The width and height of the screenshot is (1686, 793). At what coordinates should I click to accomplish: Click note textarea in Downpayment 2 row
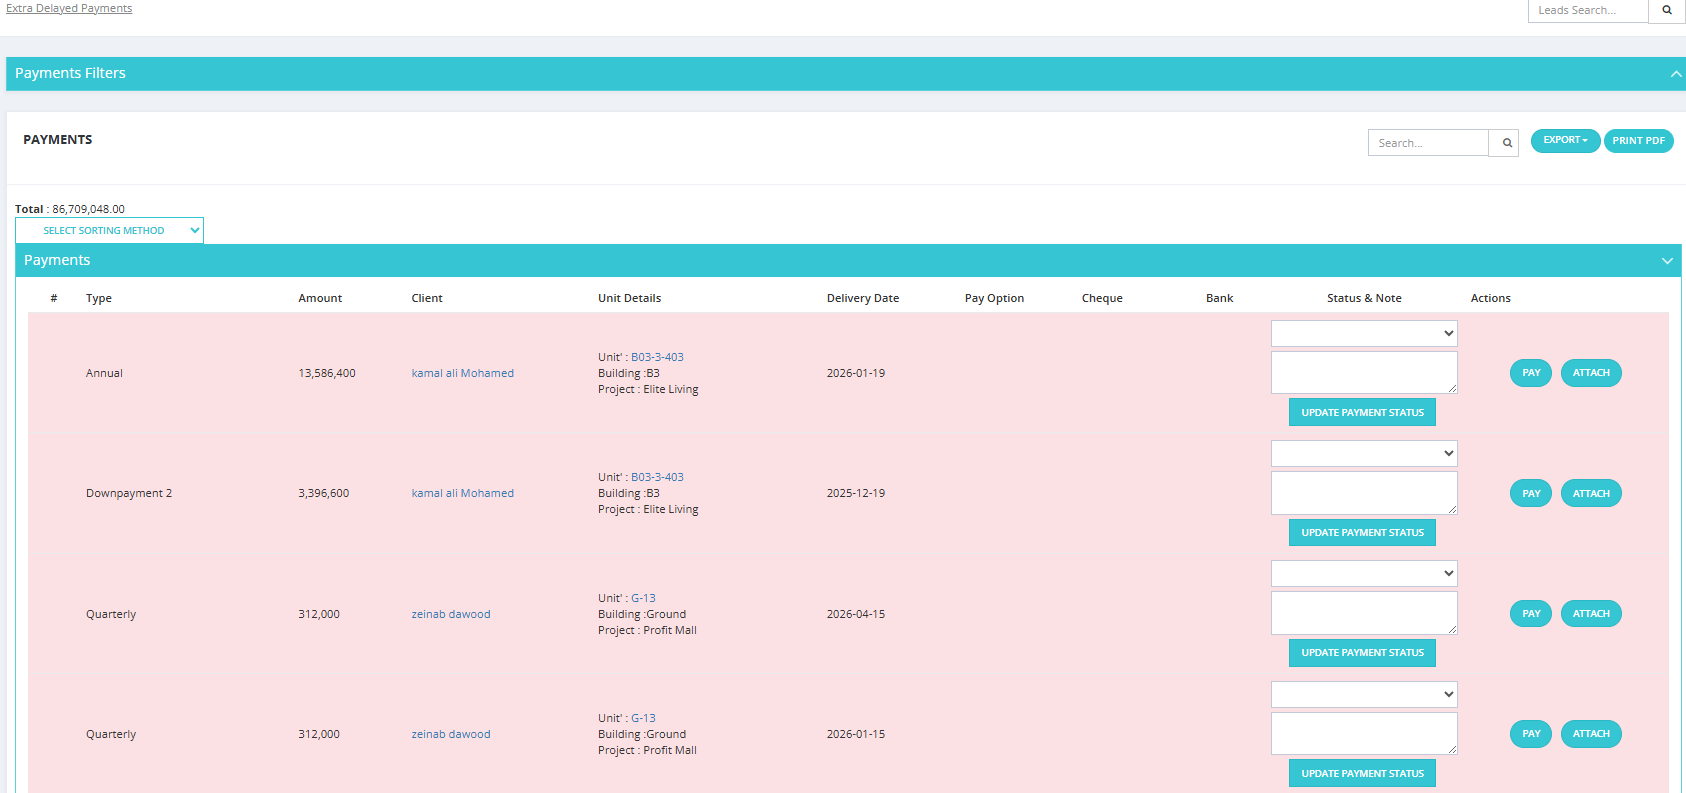tap(1364, 492)
